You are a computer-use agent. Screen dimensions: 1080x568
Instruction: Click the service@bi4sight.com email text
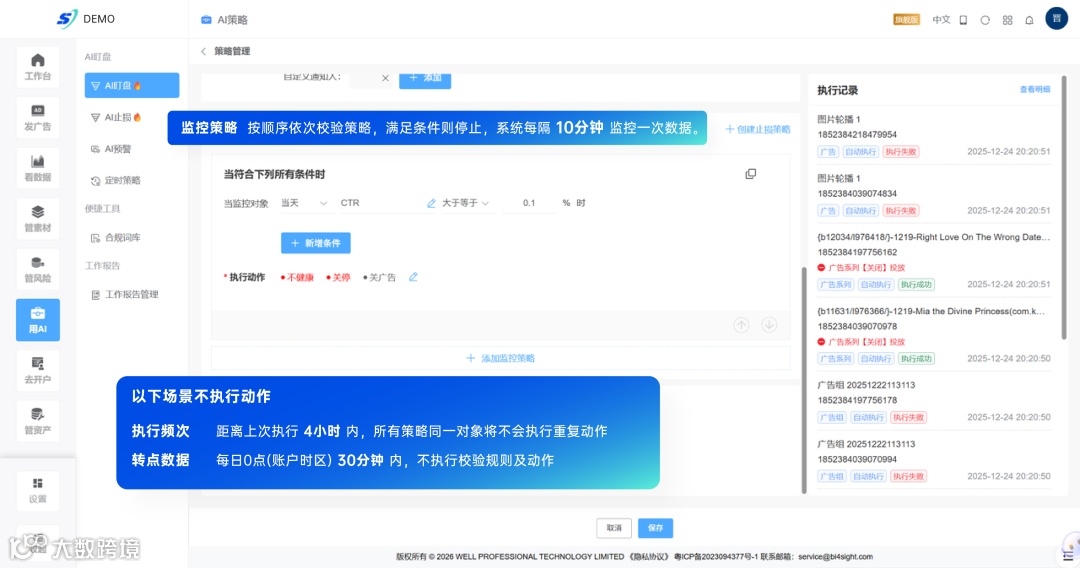(835, 557)
